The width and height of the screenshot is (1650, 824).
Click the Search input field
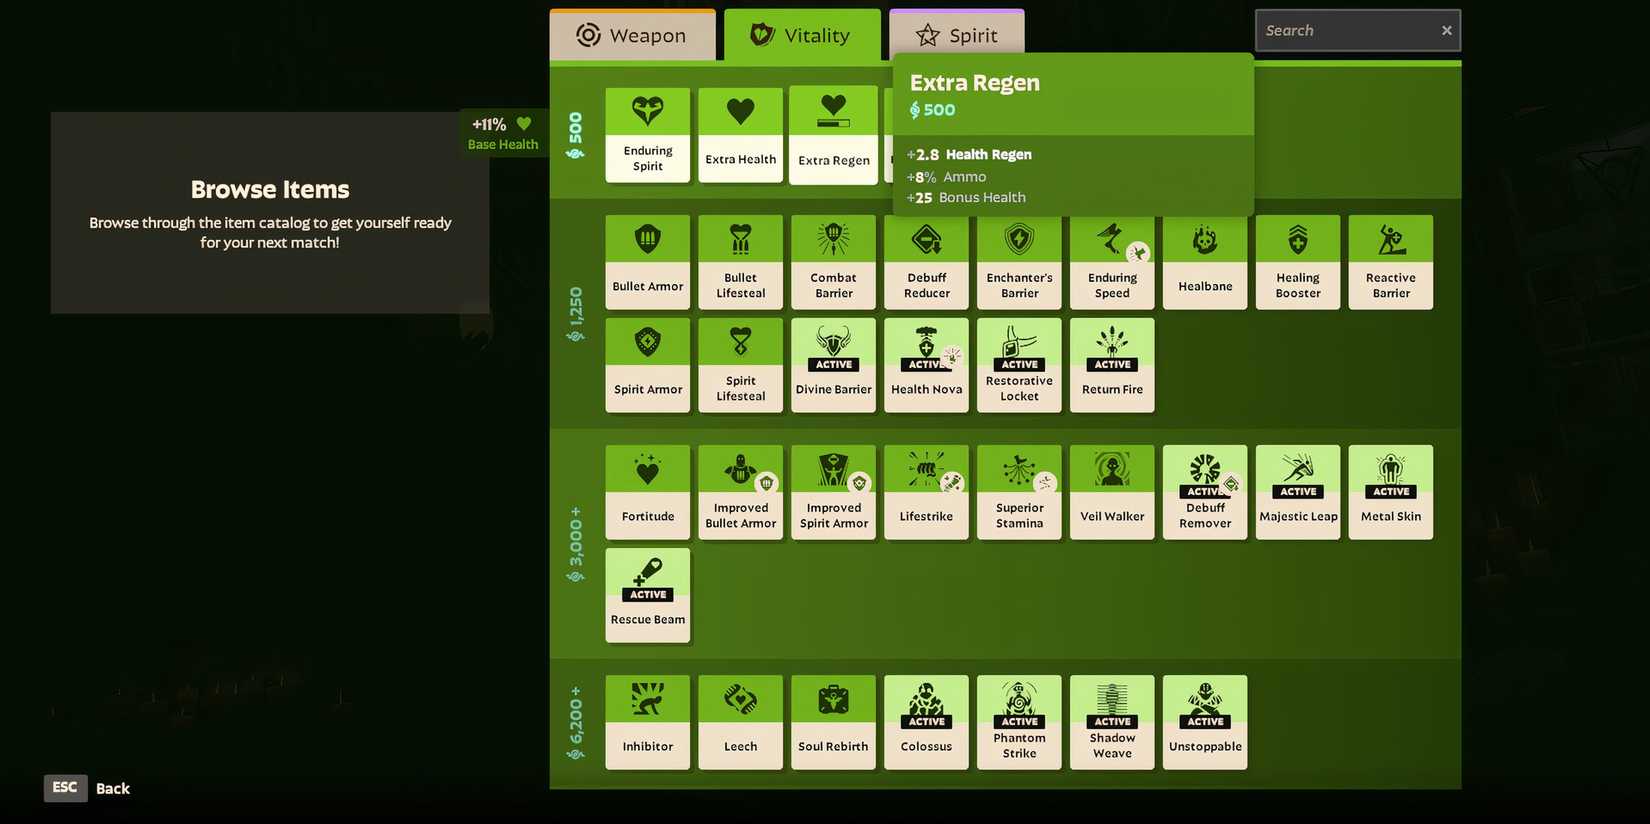[x=1345, y=31]
